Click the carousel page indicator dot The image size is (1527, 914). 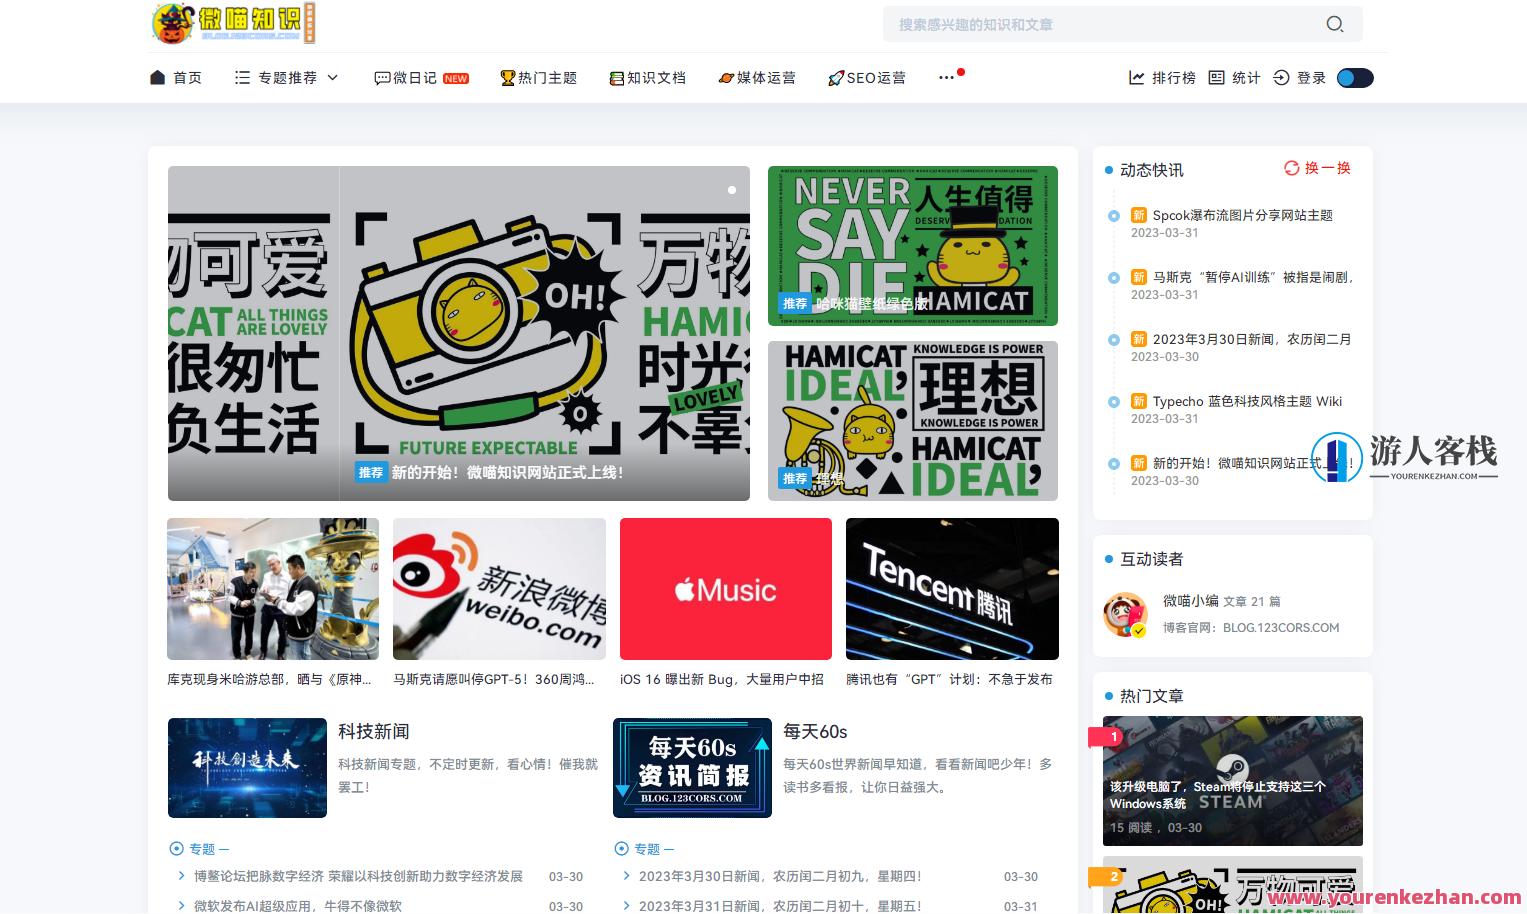pyautogui.click(x=731, y=189)
